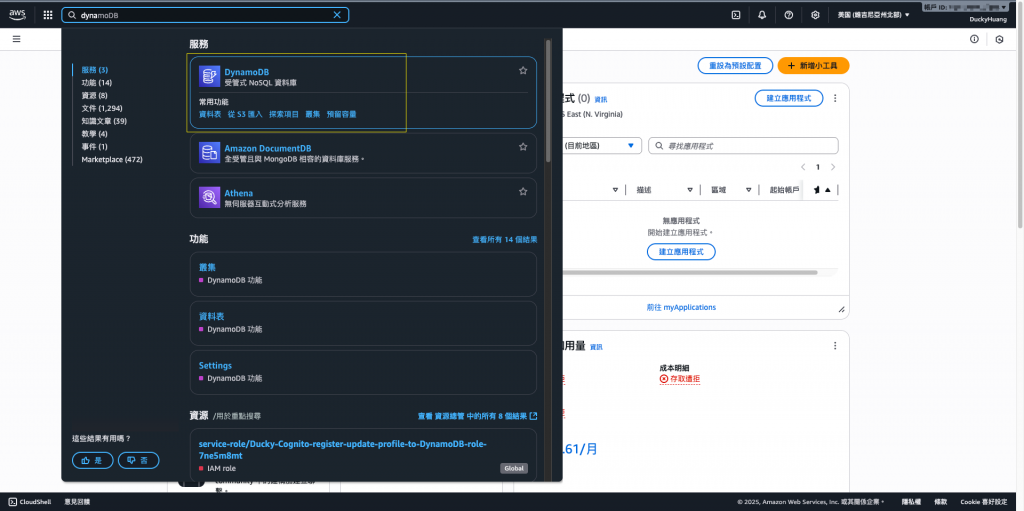
Task: Open the notifications bell
Action: pos(762,15)
